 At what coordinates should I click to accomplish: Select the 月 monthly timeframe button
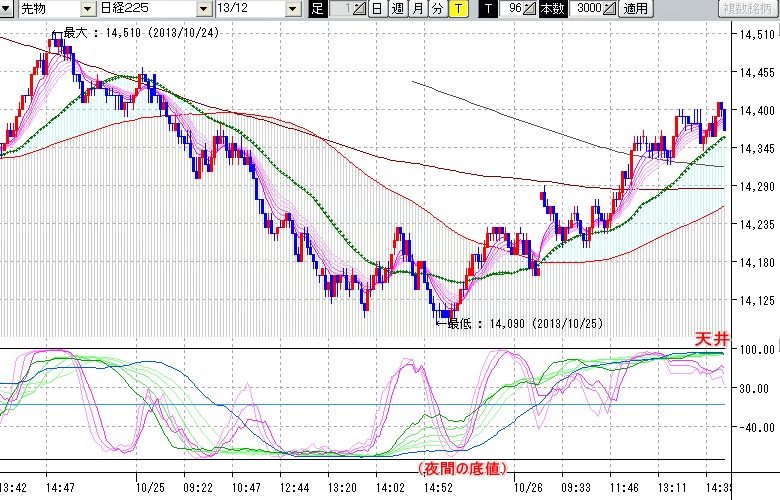coord(417,9)
